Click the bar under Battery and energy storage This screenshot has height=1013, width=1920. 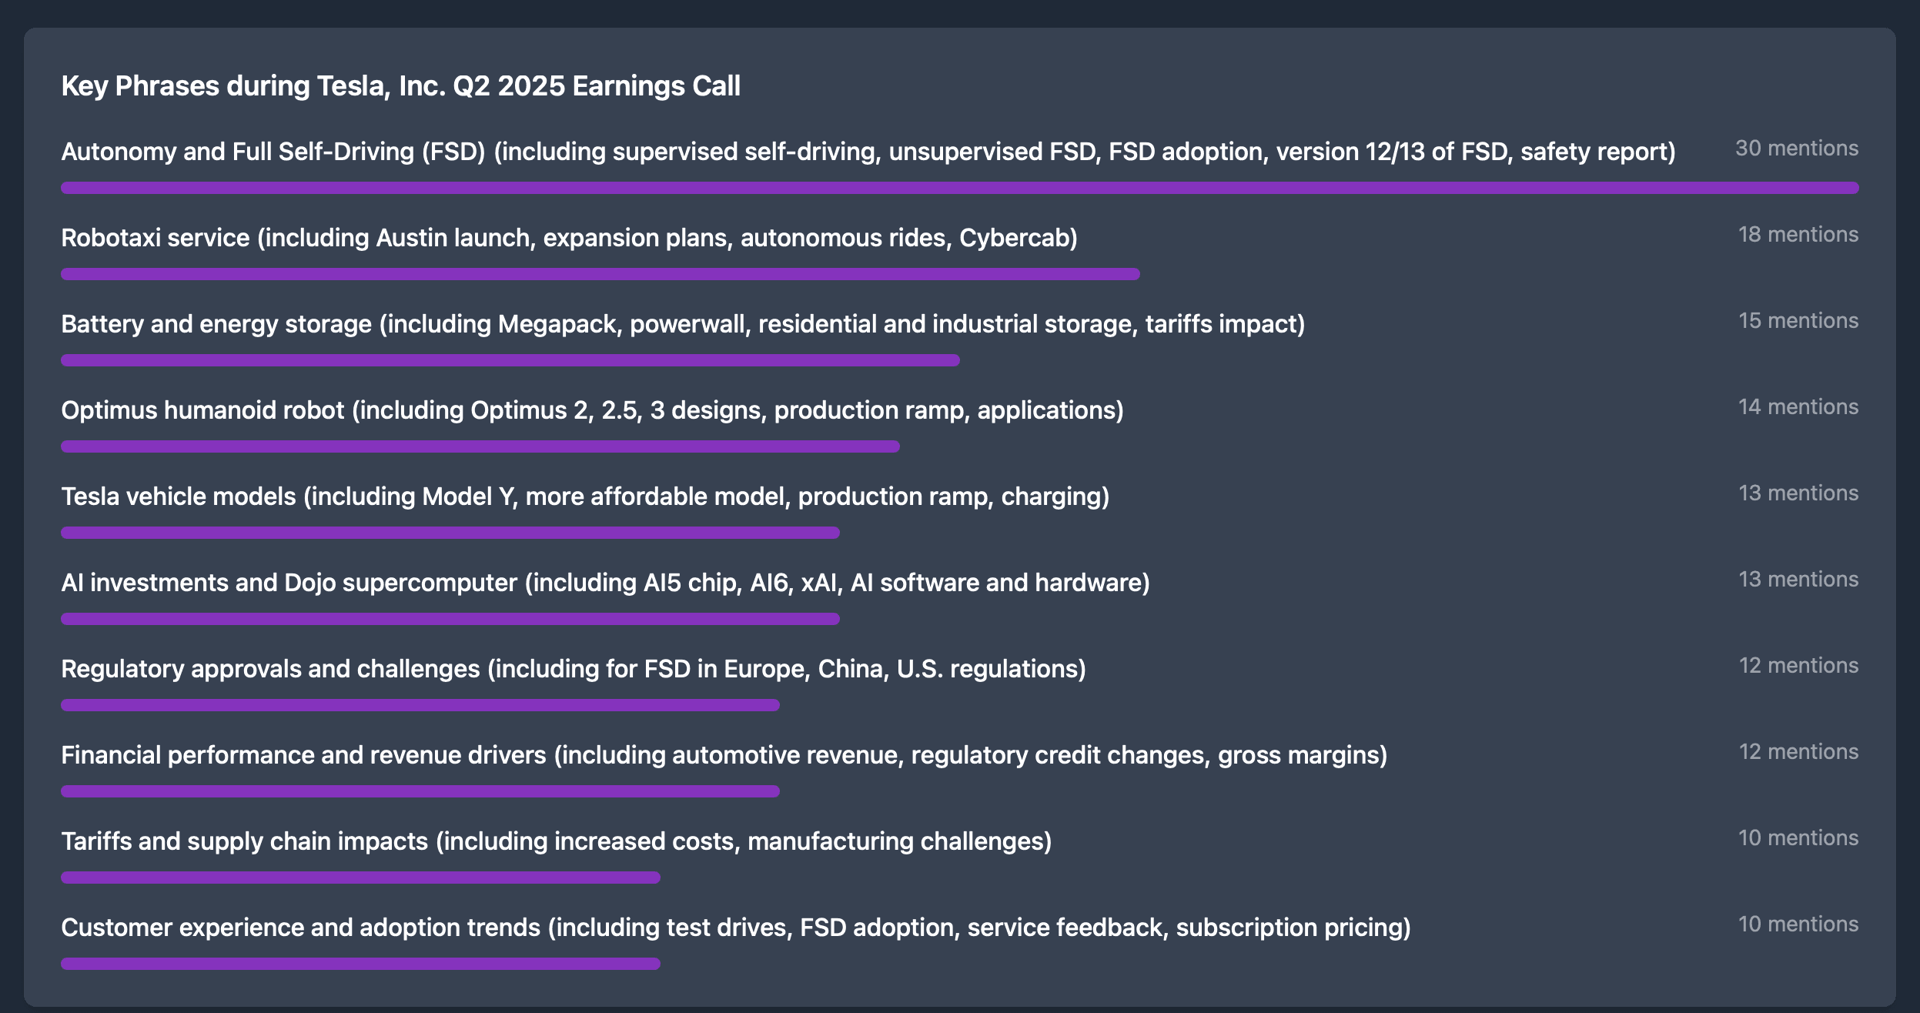pos(510,360)
